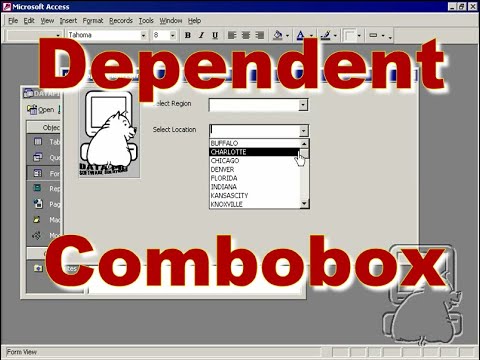This screenshot has height=360, width=480.
Task: Open the Object selector dropdown in toolbar
Action: pos(58,35)
